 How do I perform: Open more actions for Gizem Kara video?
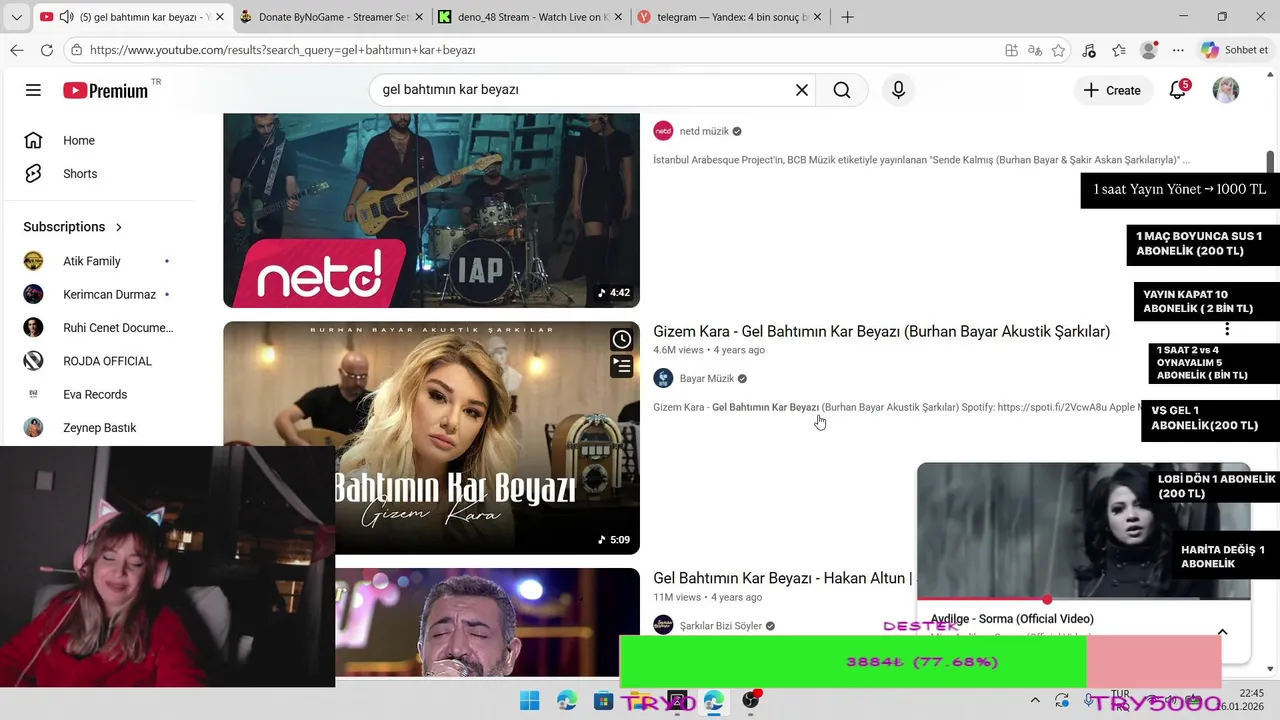pos(1227,329)
